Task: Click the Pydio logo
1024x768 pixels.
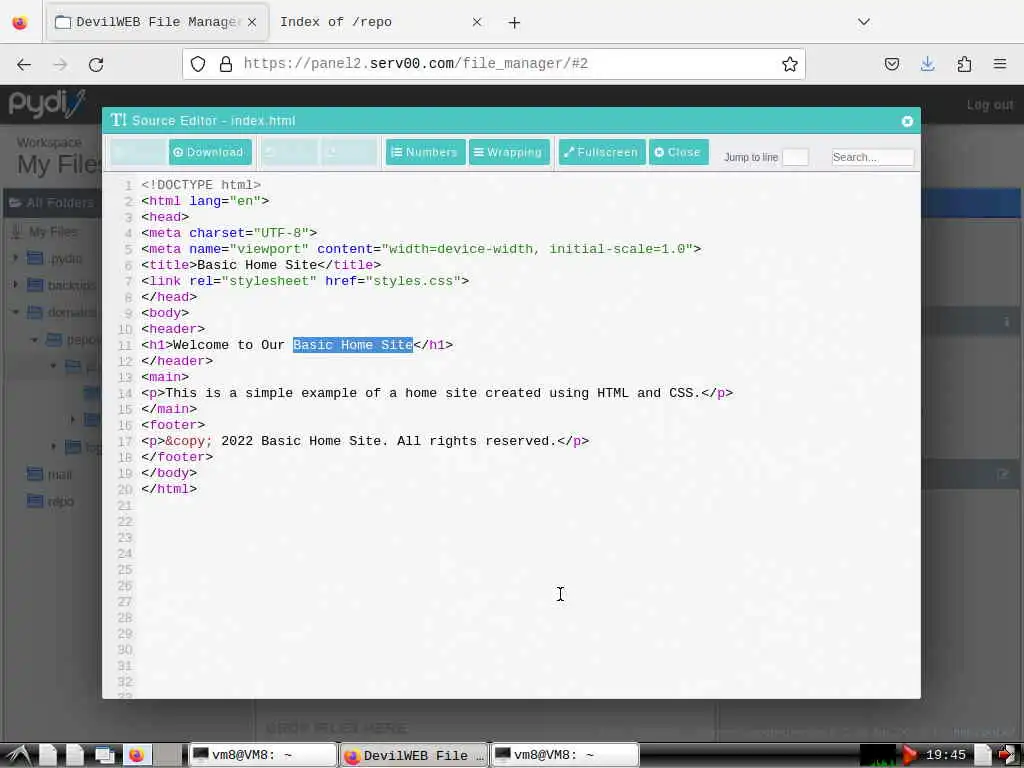Action: click(46, 104)
